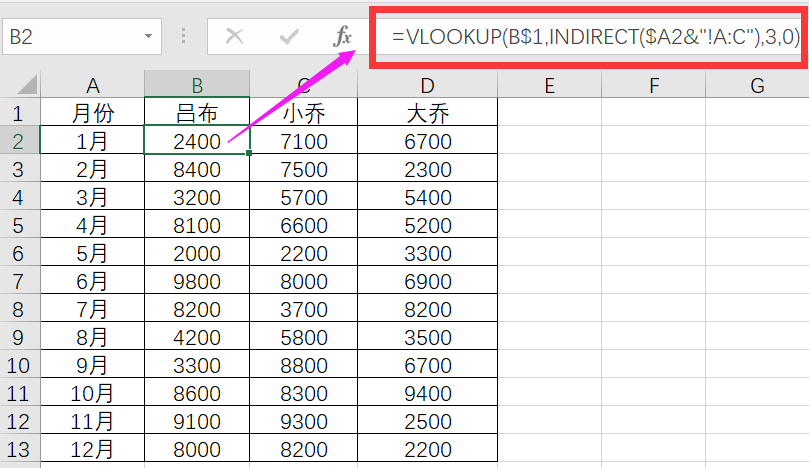Open the Name Box dropdown arrow
809x468 pixels.
point(149,36)
